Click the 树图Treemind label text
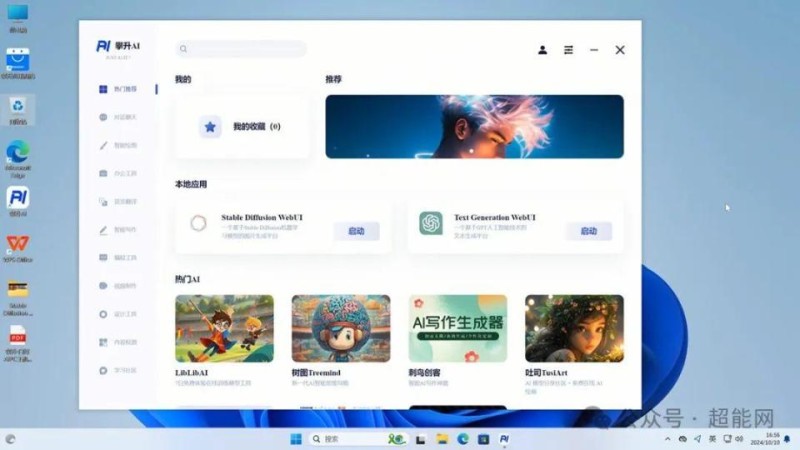Viewport: 800px width, 450px height. pyautogui.click(x=316, y=373)
